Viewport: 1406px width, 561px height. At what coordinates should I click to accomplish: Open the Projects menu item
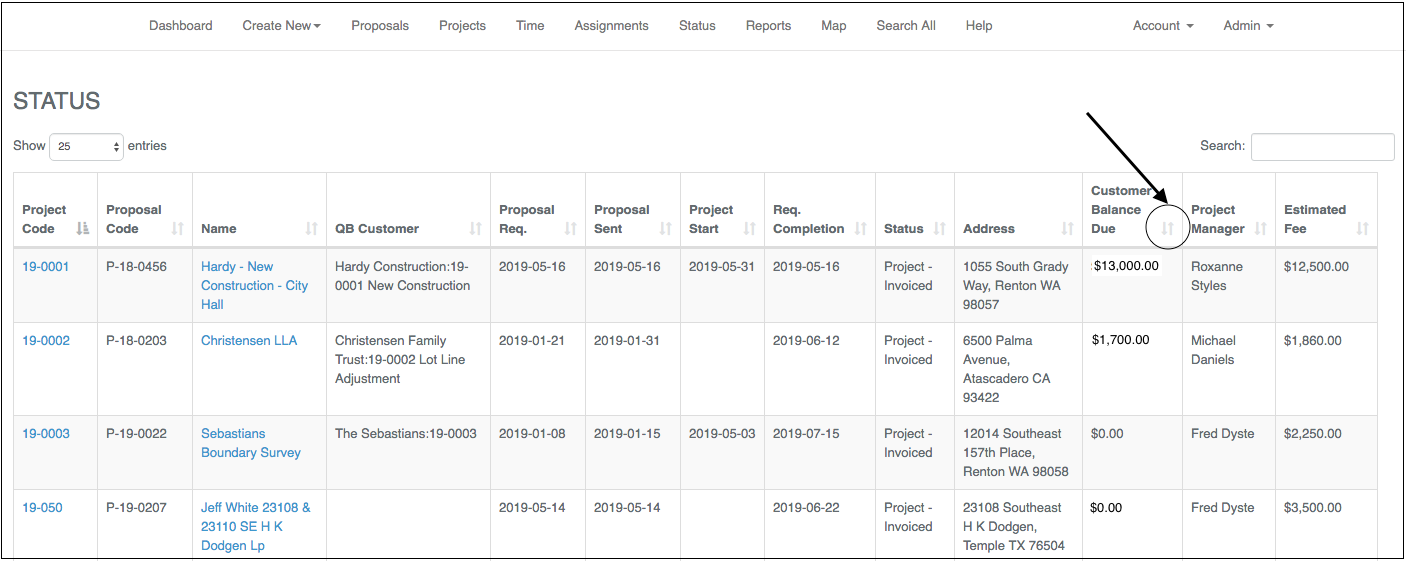pos(462,26)
